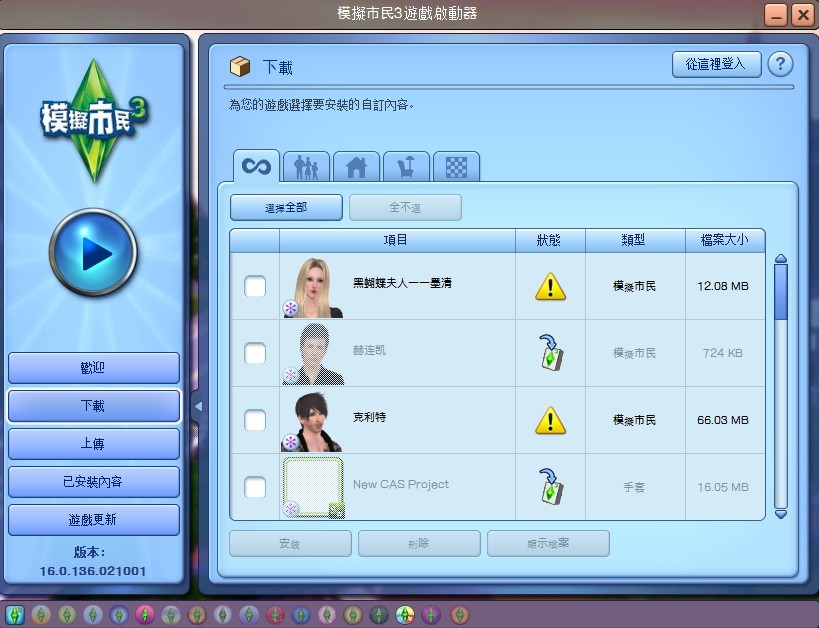This screenshot has height=628, width=819.
Task: Click the item name 赫连凯
Action: (369, 350)
